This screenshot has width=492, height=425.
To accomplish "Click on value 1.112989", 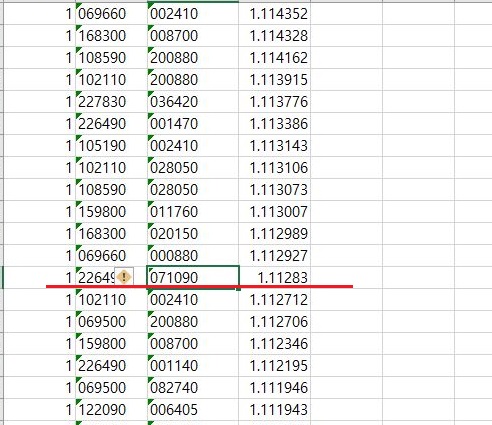I will [275, 234].
